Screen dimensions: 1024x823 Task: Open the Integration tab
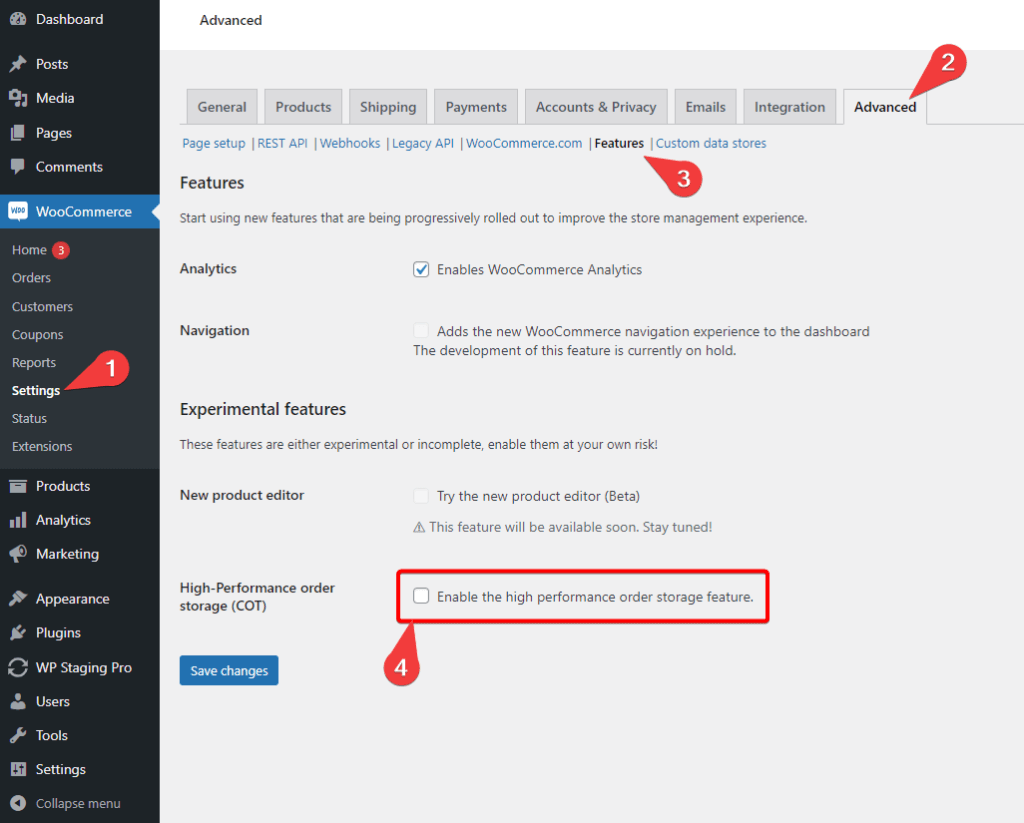pos(790,106)
